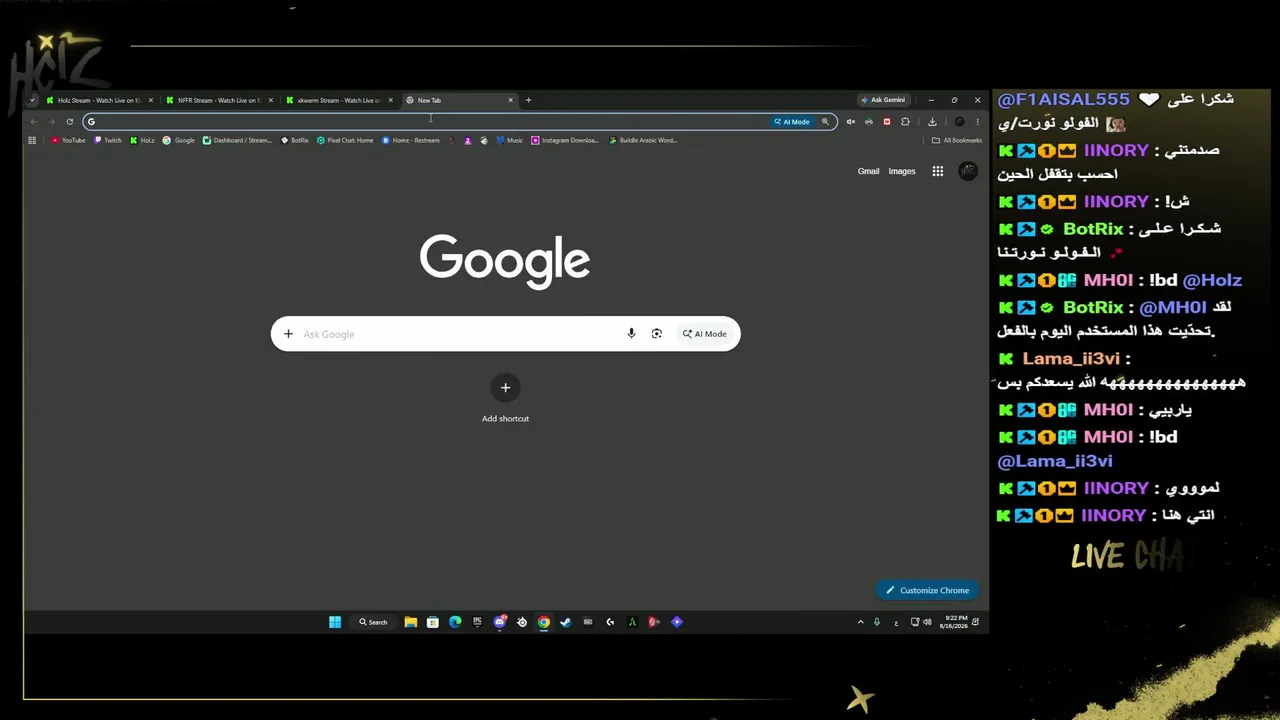Open Epic Games Launcher from the taskbar
The width and height of the screenshot is (1280, 720).
pos(477,622)
